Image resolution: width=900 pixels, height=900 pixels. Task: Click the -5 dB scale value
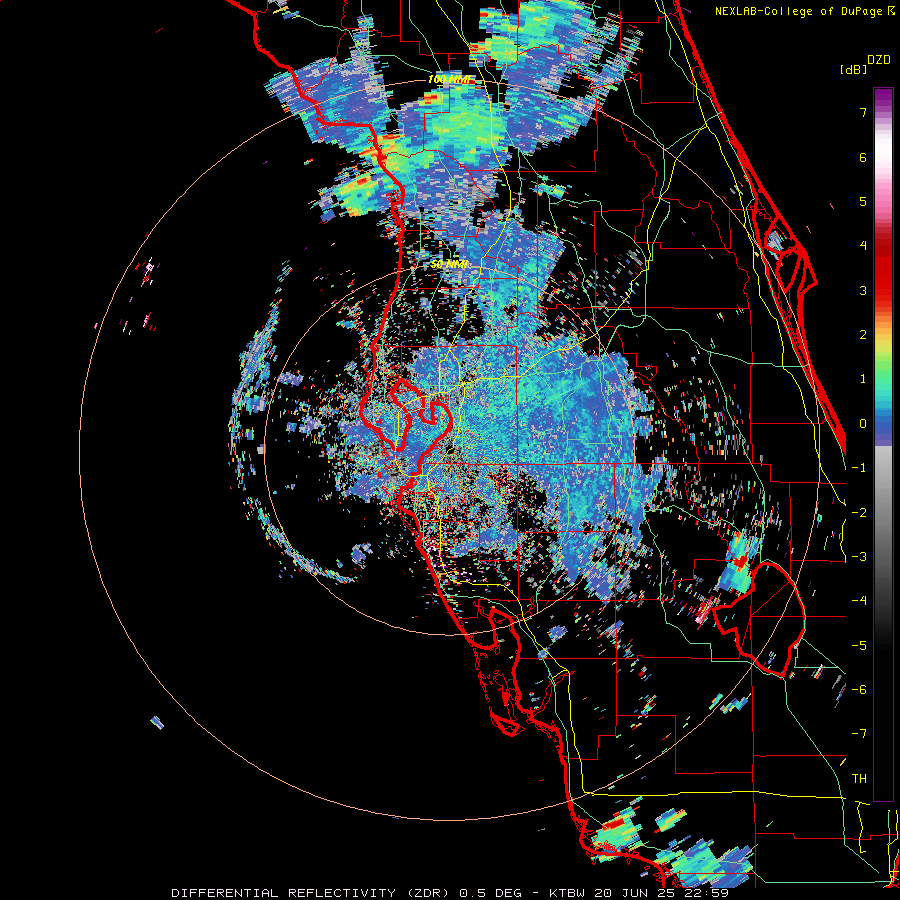coord(859,646)
